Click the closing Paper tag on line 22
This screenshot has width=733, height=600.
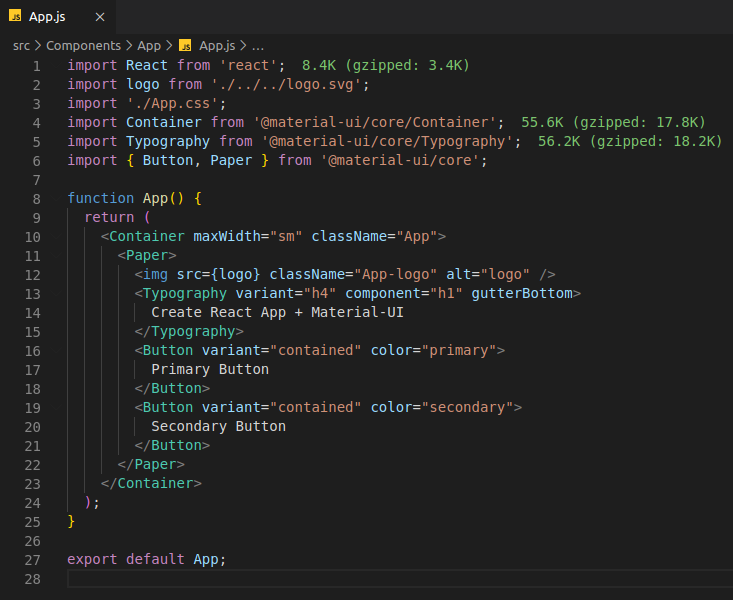click(151, 464)
